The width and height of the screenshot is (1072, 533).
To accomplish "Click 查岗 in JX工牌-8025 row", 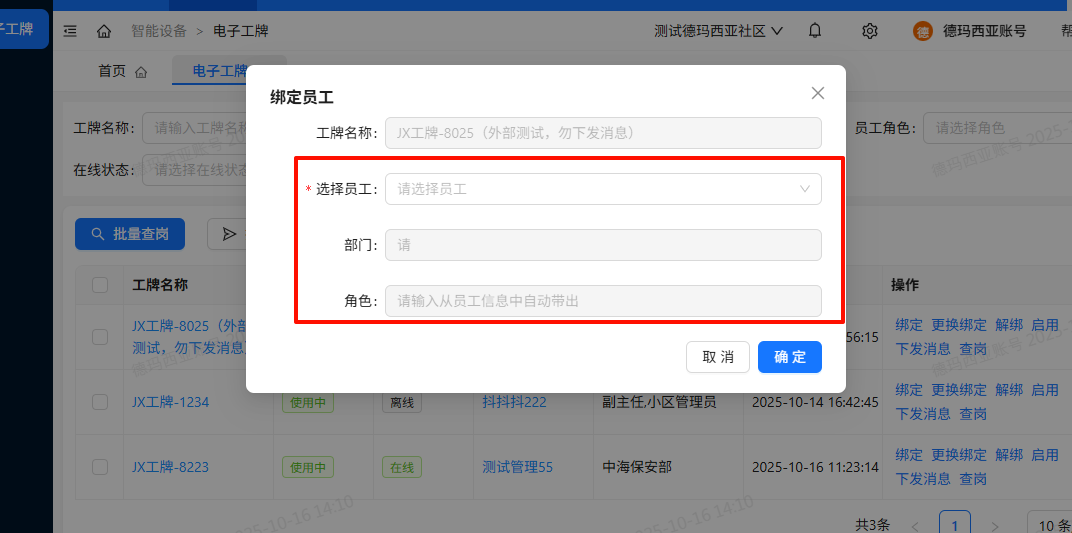I will click(973, 348).
